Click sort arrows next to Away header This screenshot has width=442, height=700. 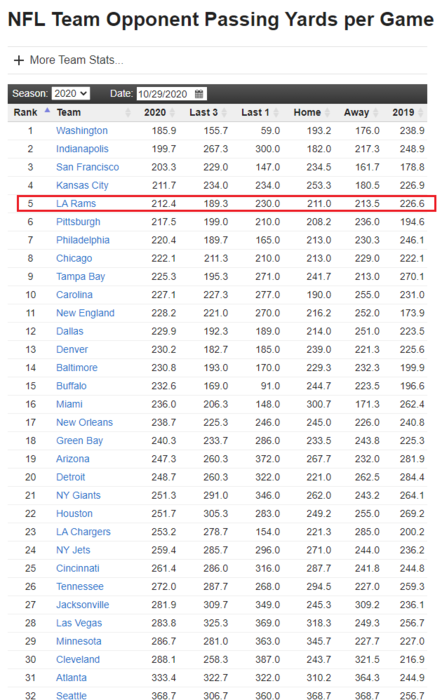pos(375,112)
